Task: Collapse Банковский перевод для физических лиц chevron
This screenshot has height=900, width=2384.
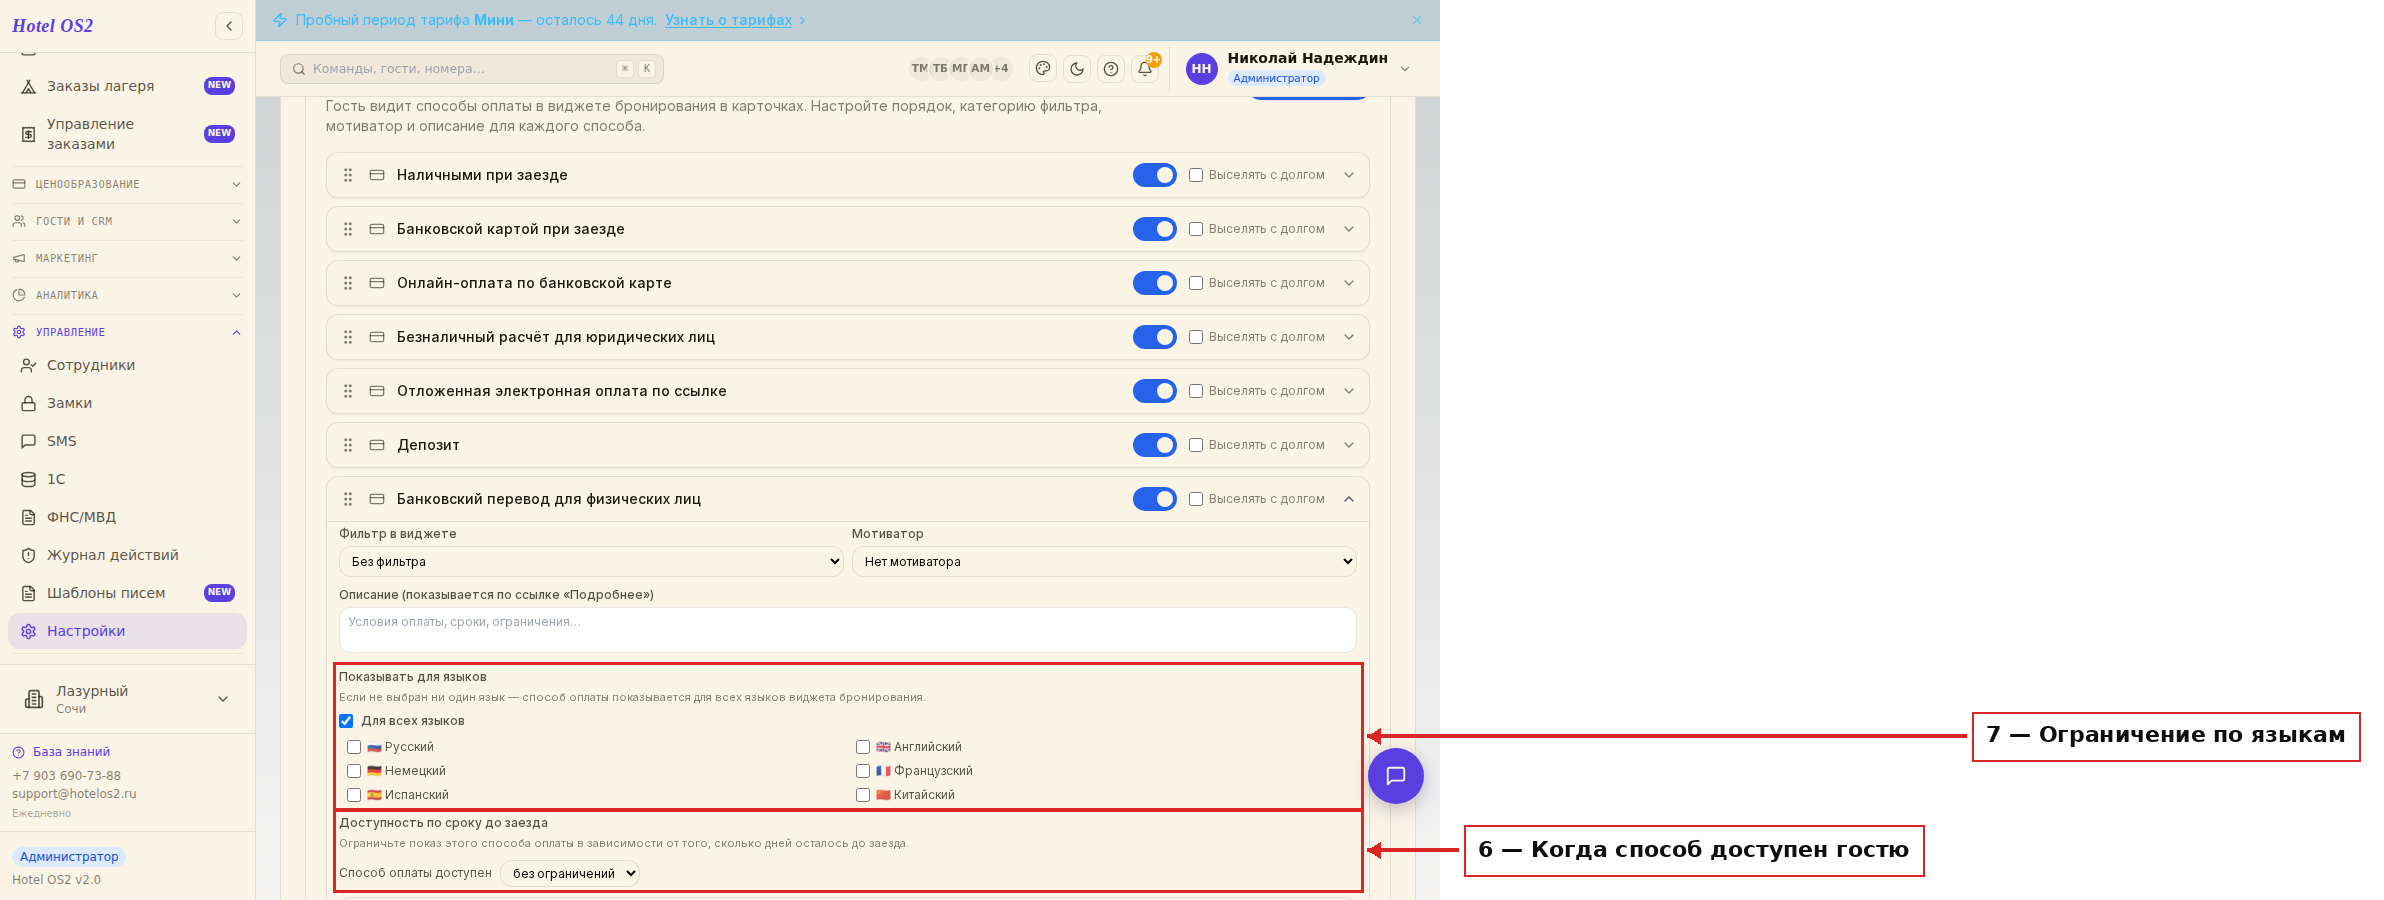Action: tap(1349, 499)
